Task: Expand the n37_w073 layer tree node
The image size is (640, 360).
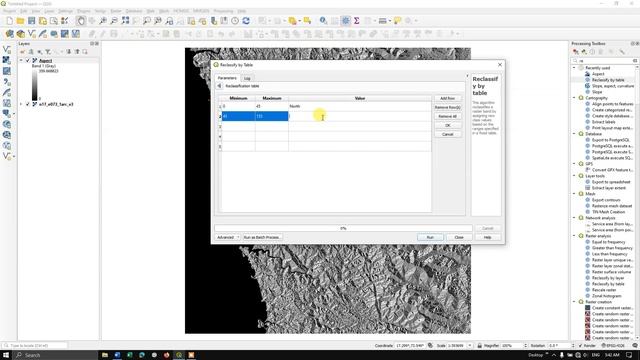Action: pyautogui.click(x=21, y=104)
